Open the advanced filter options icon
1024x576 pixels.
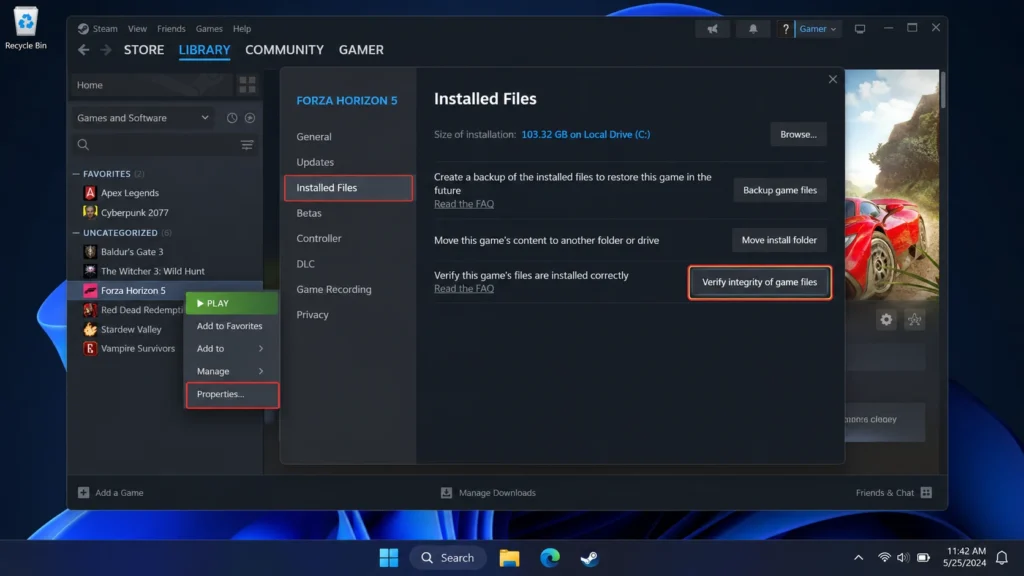coord(247,145)
